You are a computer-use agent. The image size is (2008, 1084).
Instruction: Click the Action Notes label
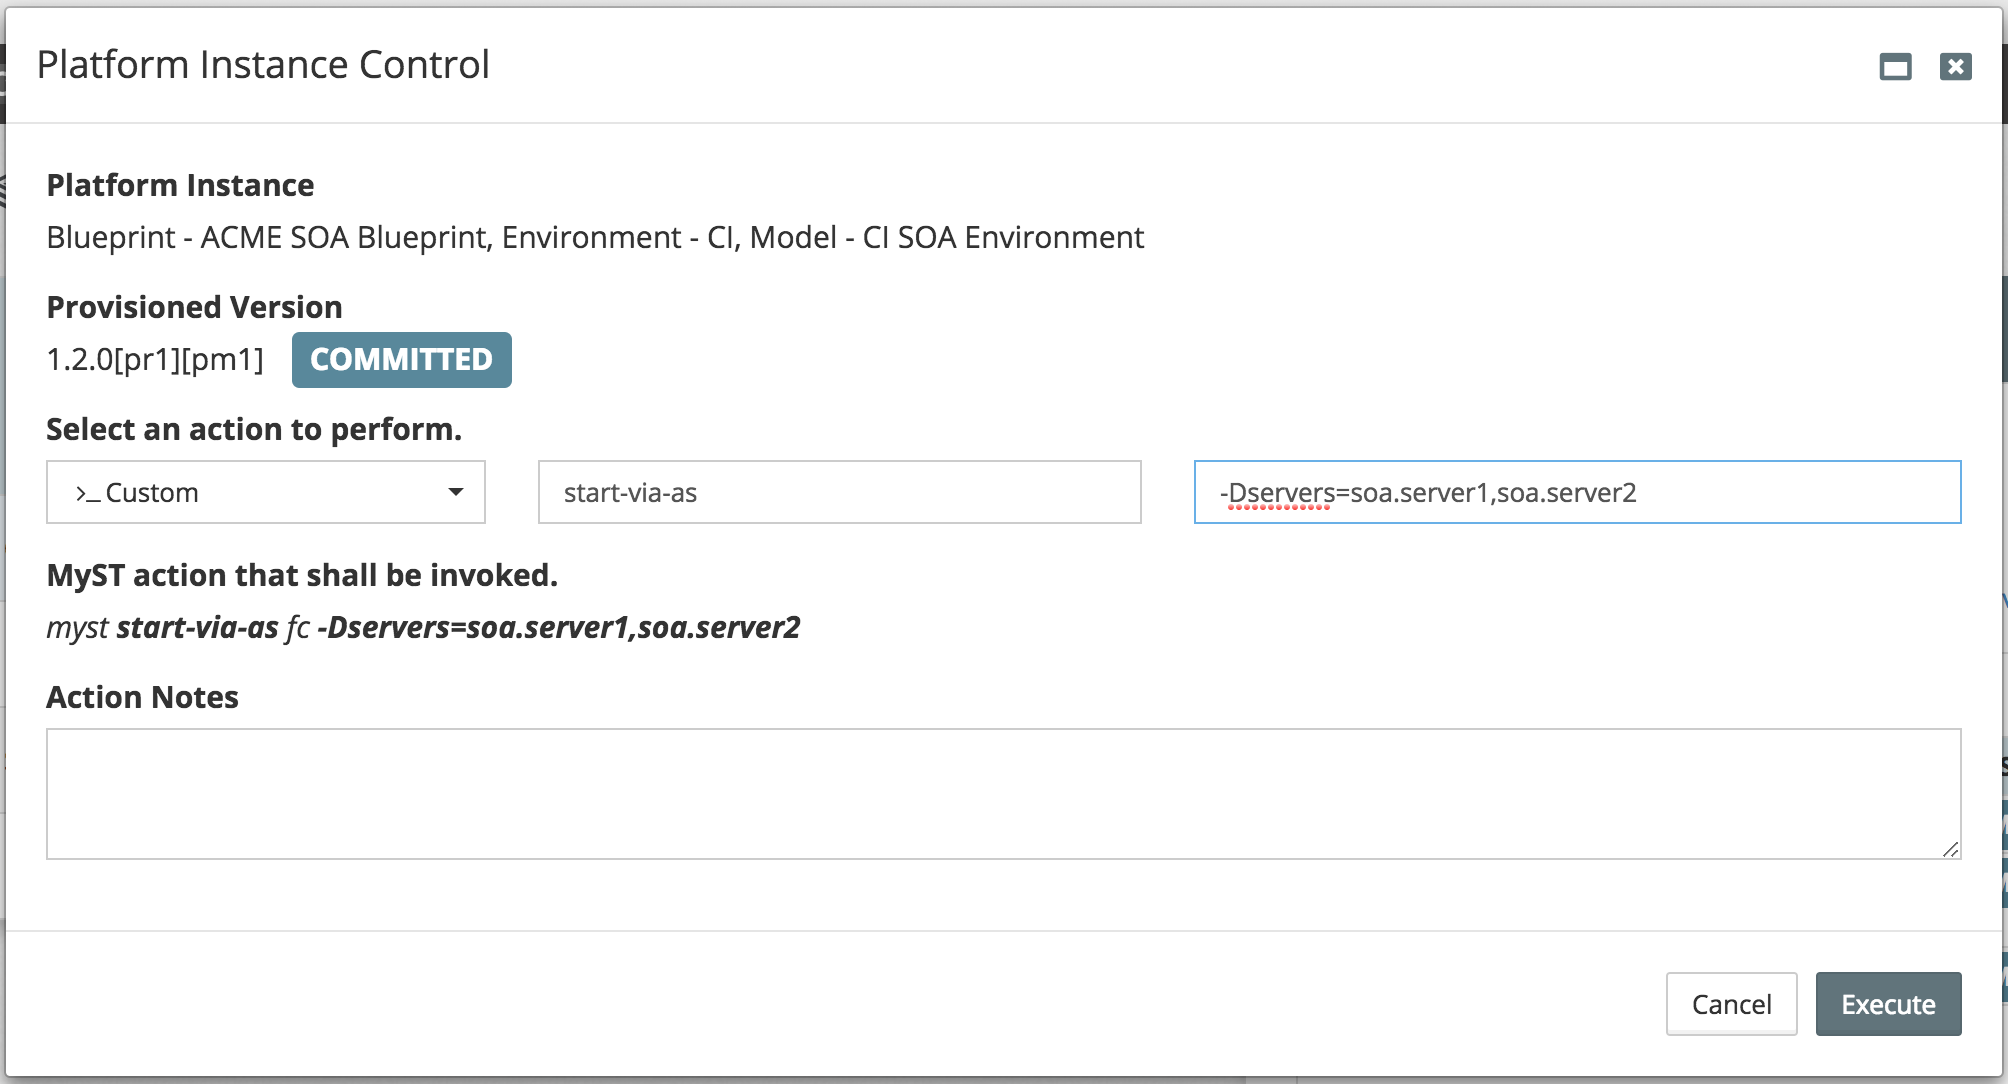pyautogui.click(x=142, y=697)
